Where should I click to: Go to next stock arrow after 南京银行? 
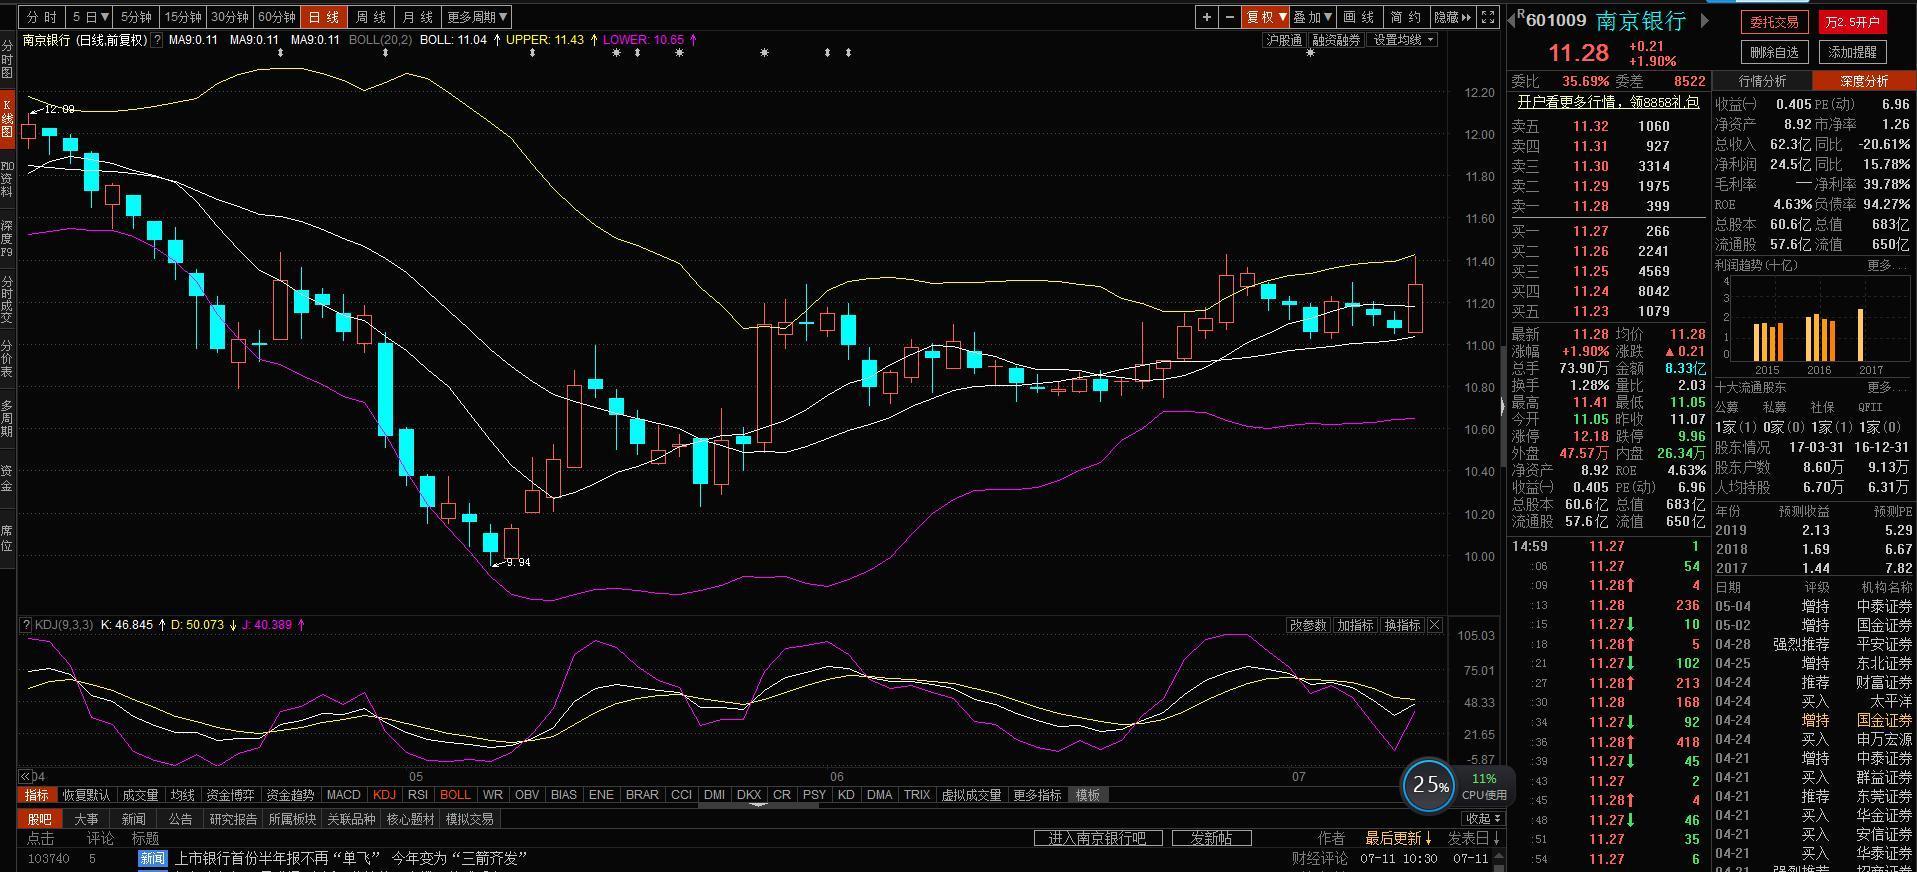(x=1705, y=20)
